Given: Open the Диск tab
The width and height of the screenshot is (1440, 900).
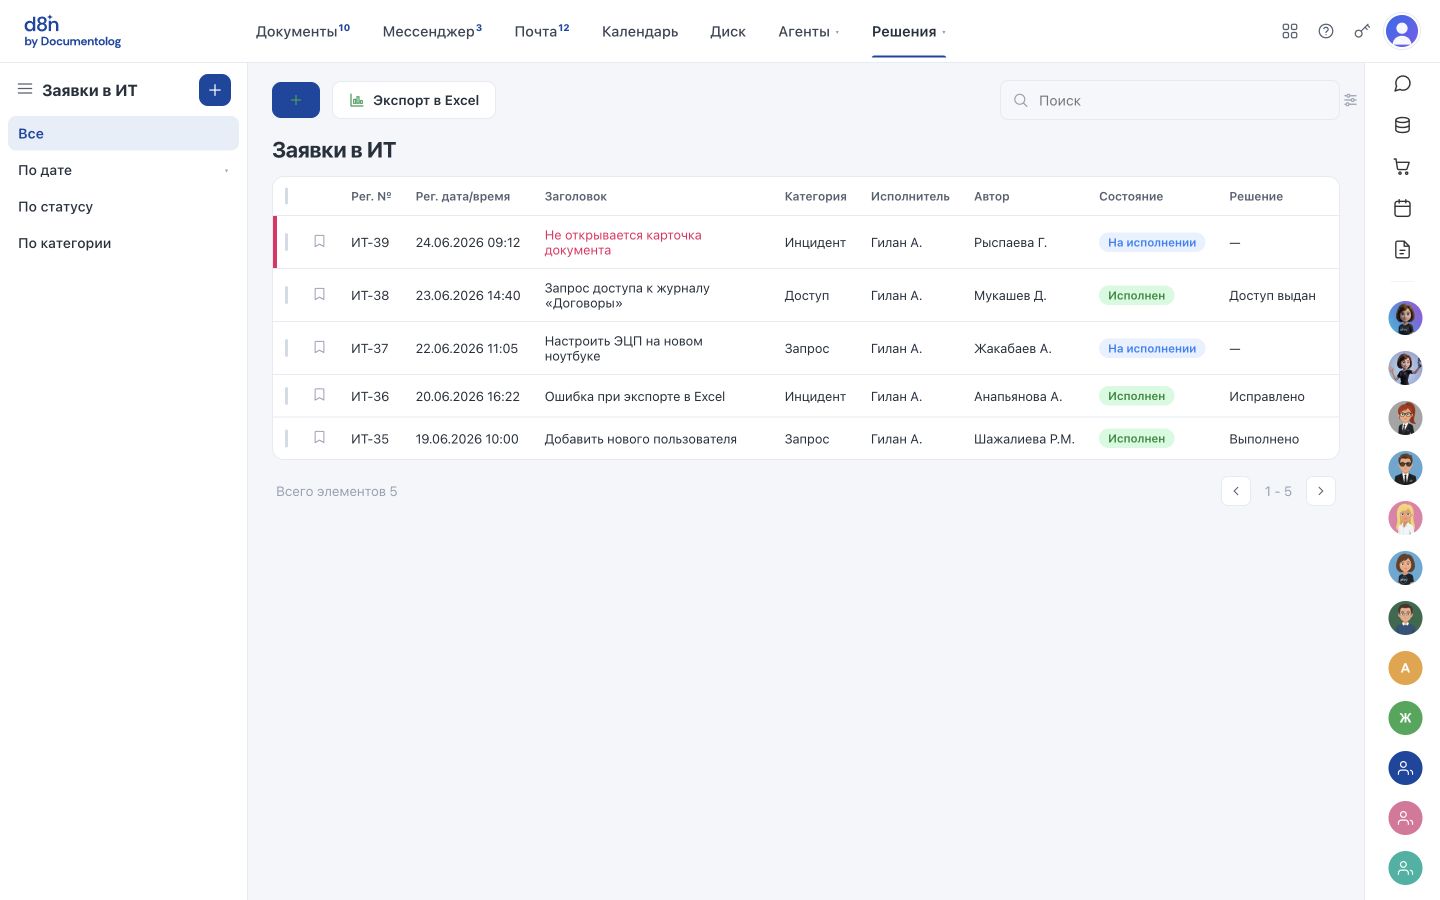Looking at the screenshot, I should tap(728, 31).
